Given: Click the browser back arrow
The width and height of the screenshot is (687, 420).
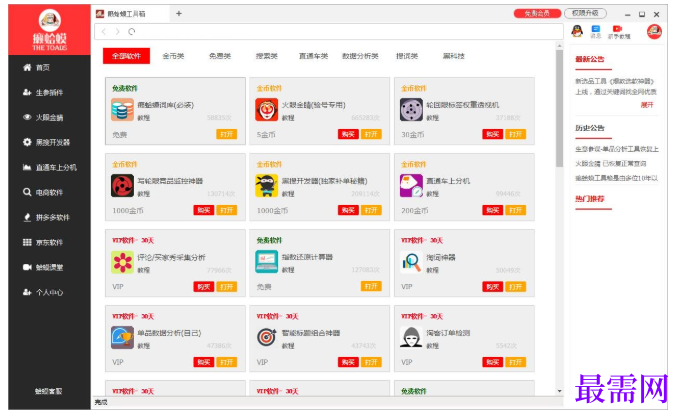Looking at the screenshot, I should click(104, 32).
